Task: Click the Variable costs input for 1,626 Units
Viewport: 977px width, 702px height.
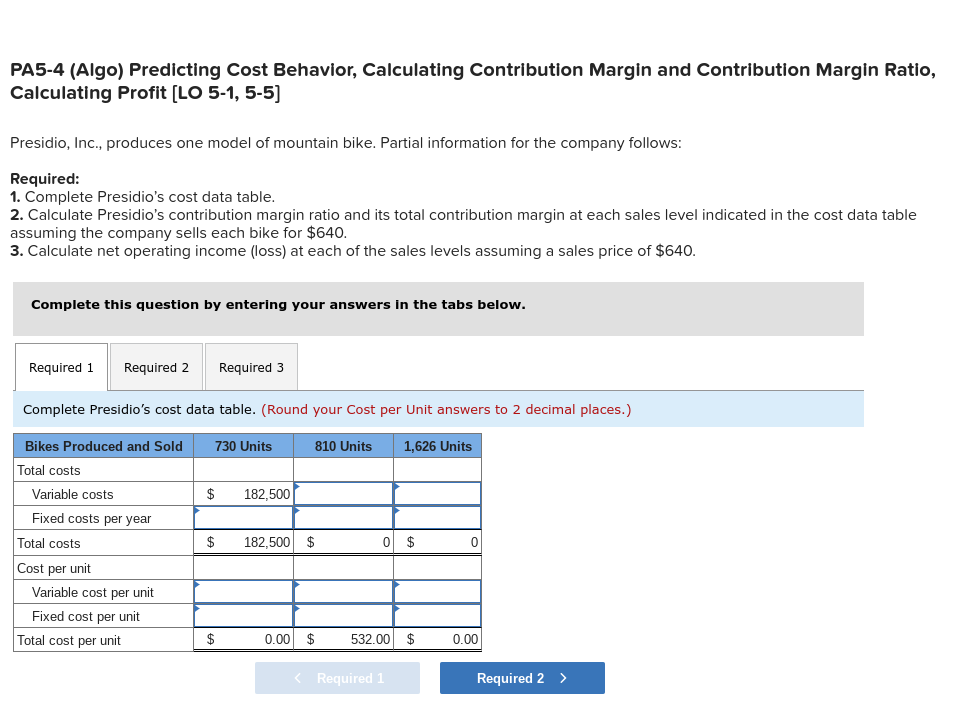Action: coord(437,494)
